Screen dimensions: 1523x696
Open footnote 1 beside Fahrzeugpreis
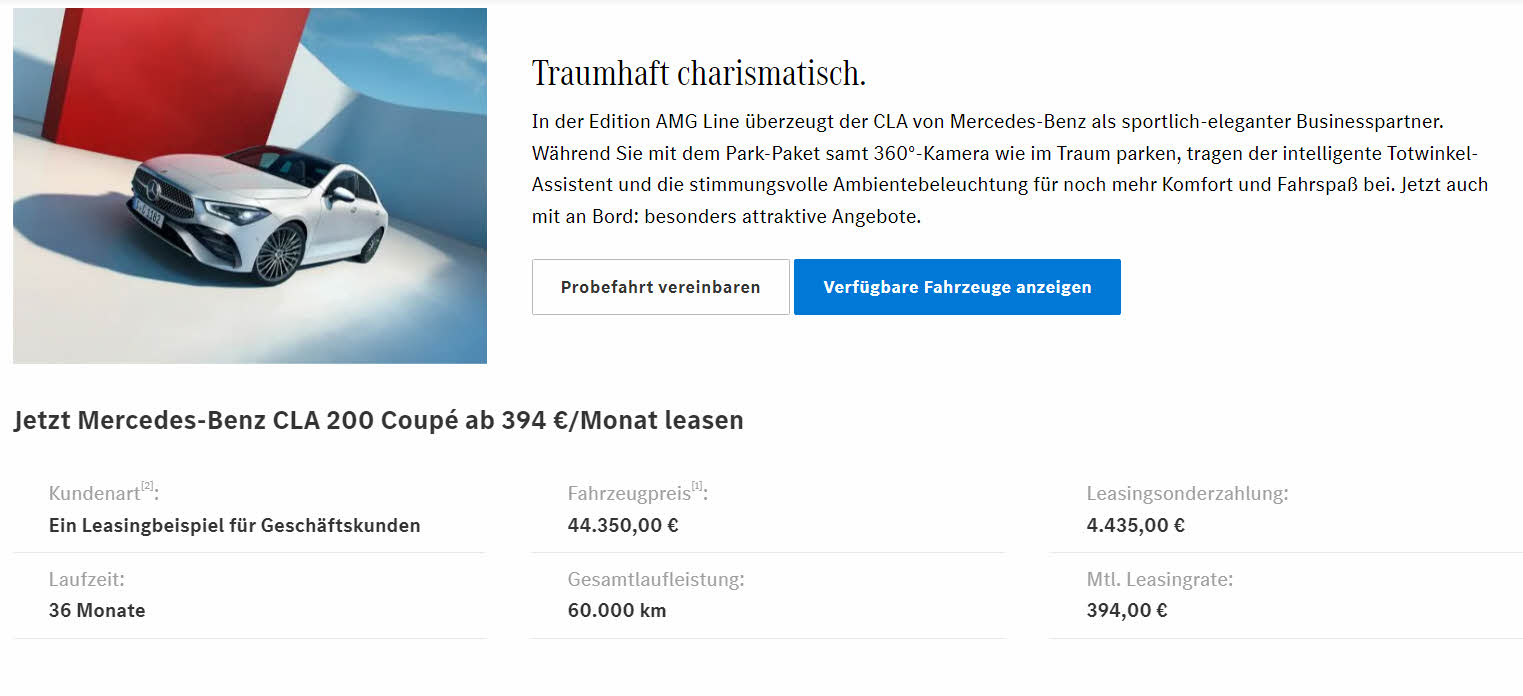(698, 486)
